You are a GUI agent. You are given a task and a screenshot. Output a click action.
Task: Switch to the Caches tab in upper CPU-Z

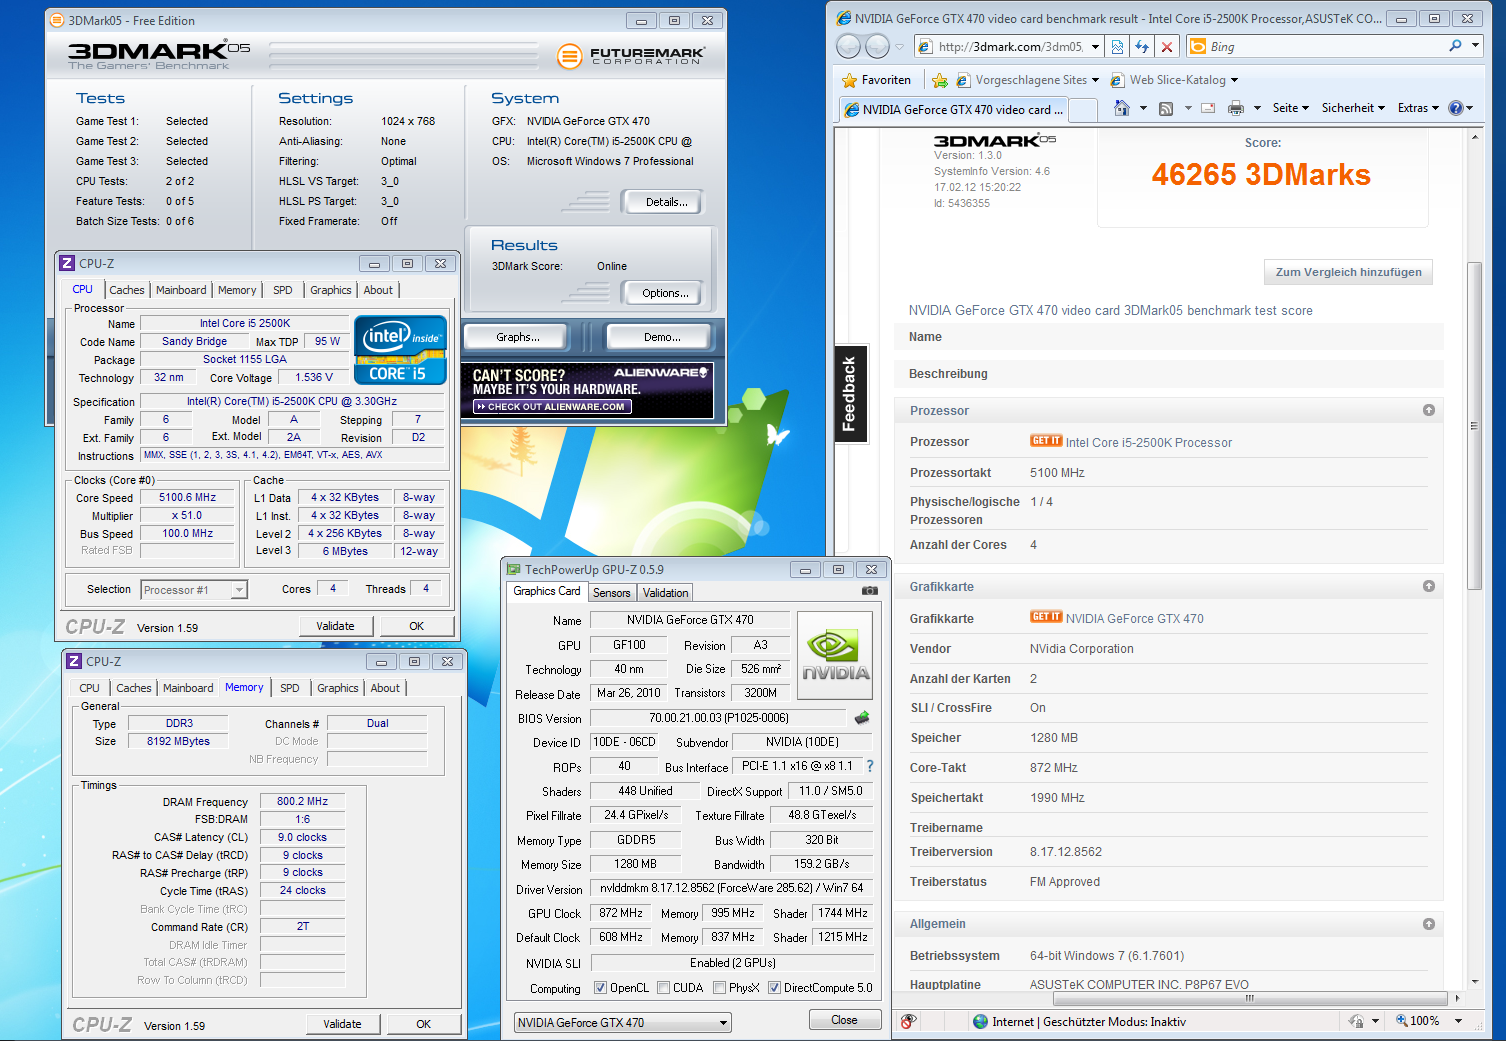[x=127, y=290]
